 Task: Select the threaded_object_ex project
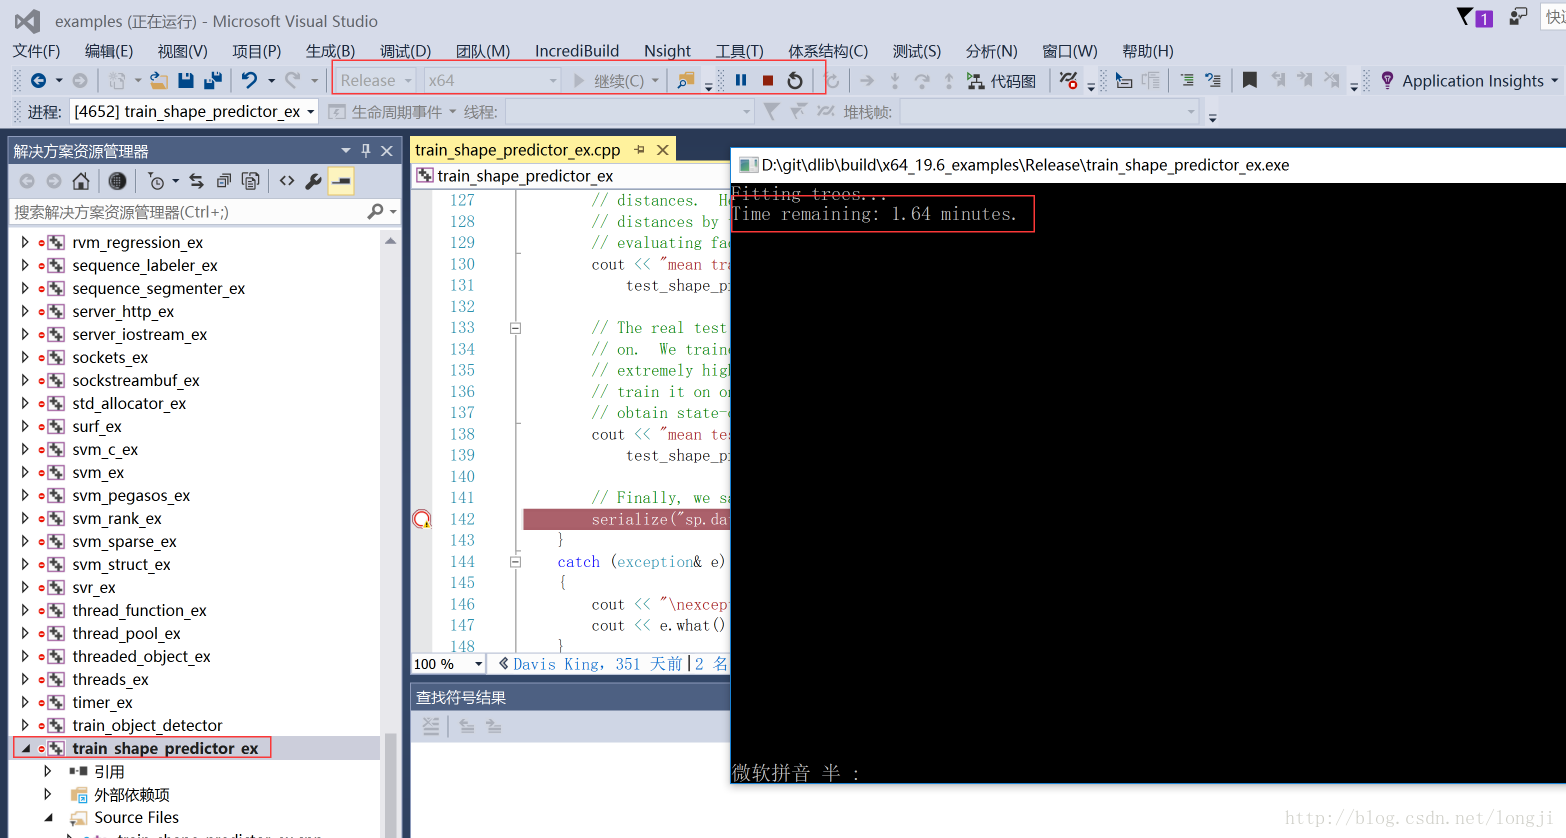coord(141,656)
